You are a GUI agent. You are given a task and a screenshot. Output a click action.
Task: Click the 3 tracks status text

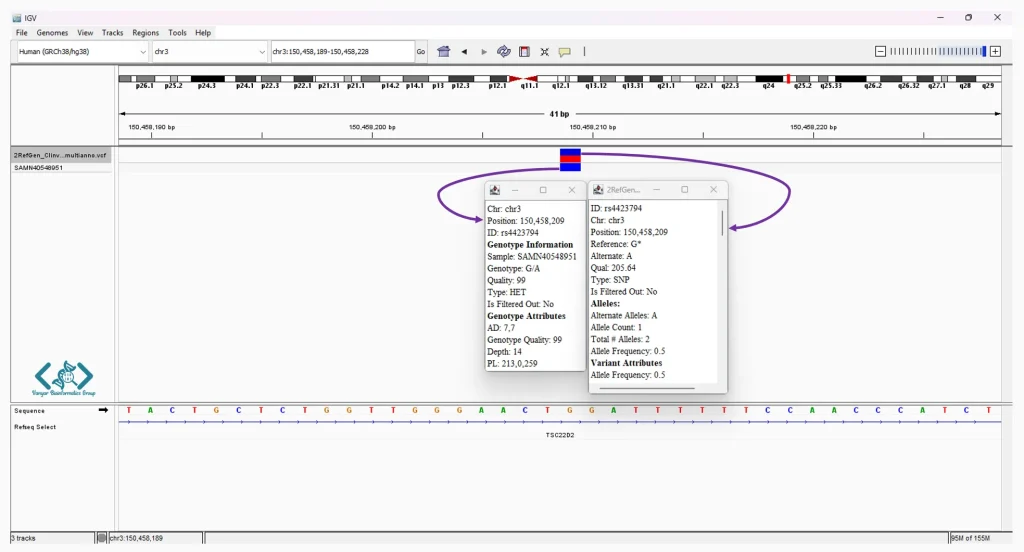[24, 538]
